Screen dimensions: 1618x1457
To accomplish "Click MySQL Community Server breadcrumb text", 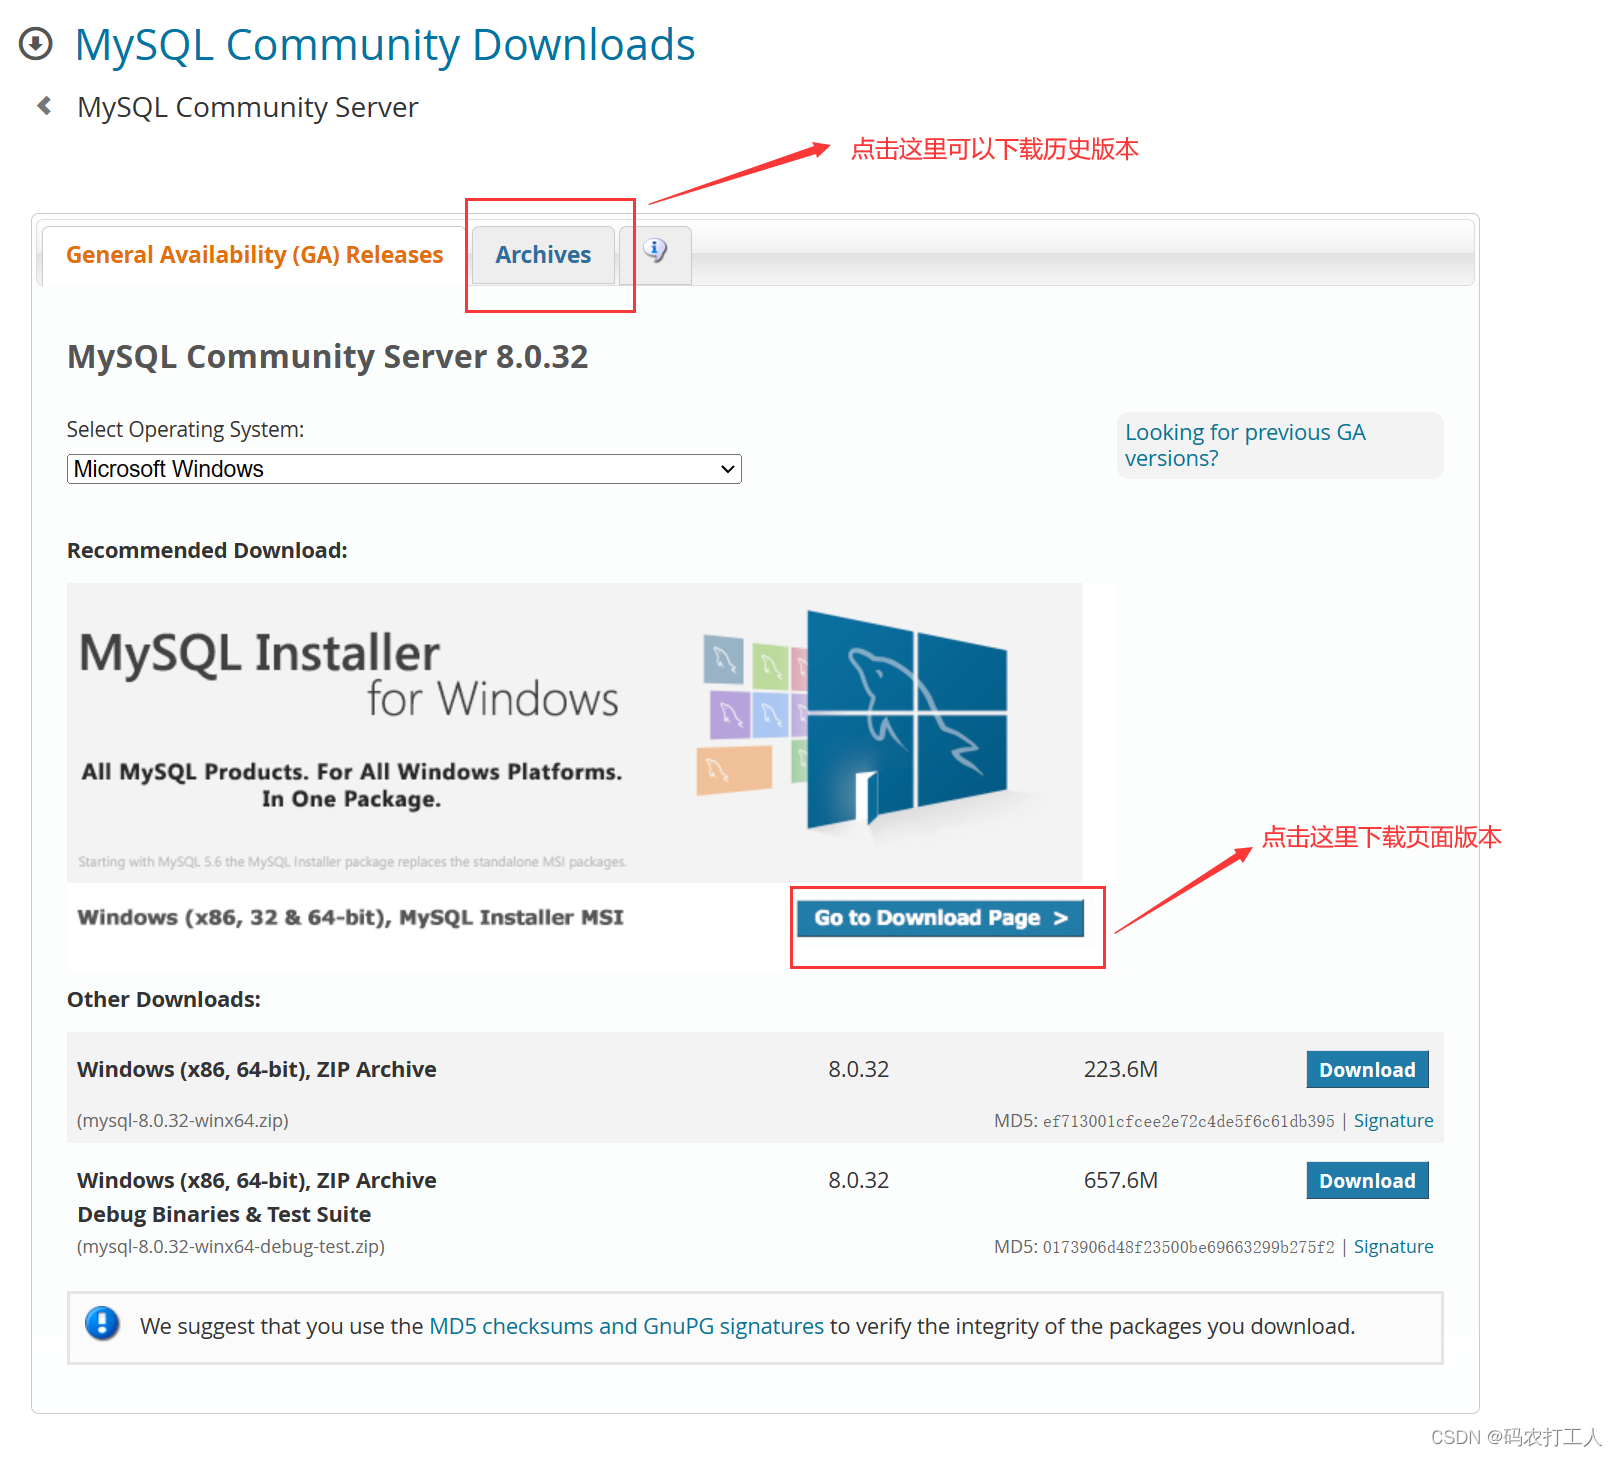I will click(x=247, y=107).
